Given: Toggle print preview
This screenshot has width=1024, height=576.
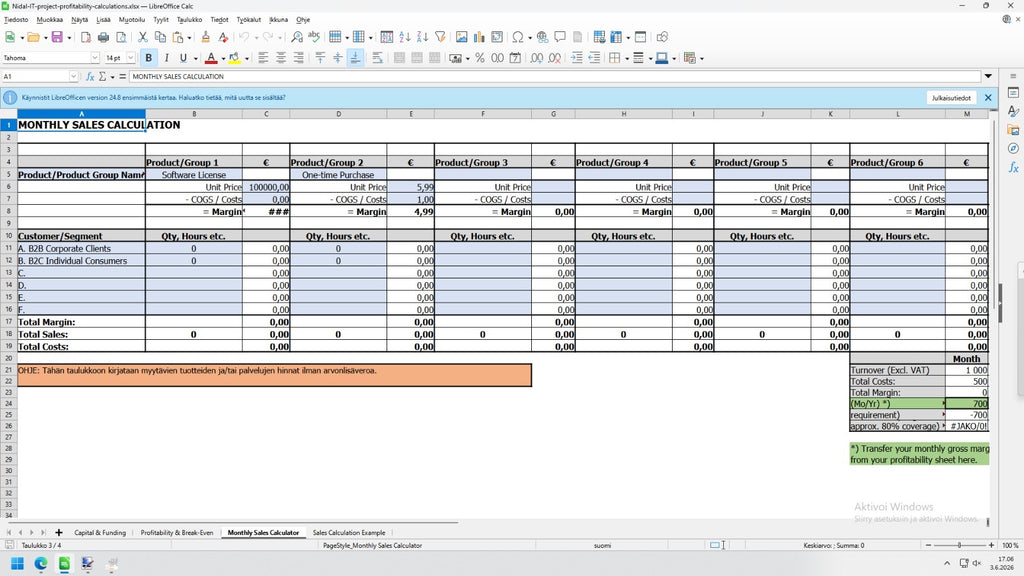Looking at the screenshot, I should point(121,37).
